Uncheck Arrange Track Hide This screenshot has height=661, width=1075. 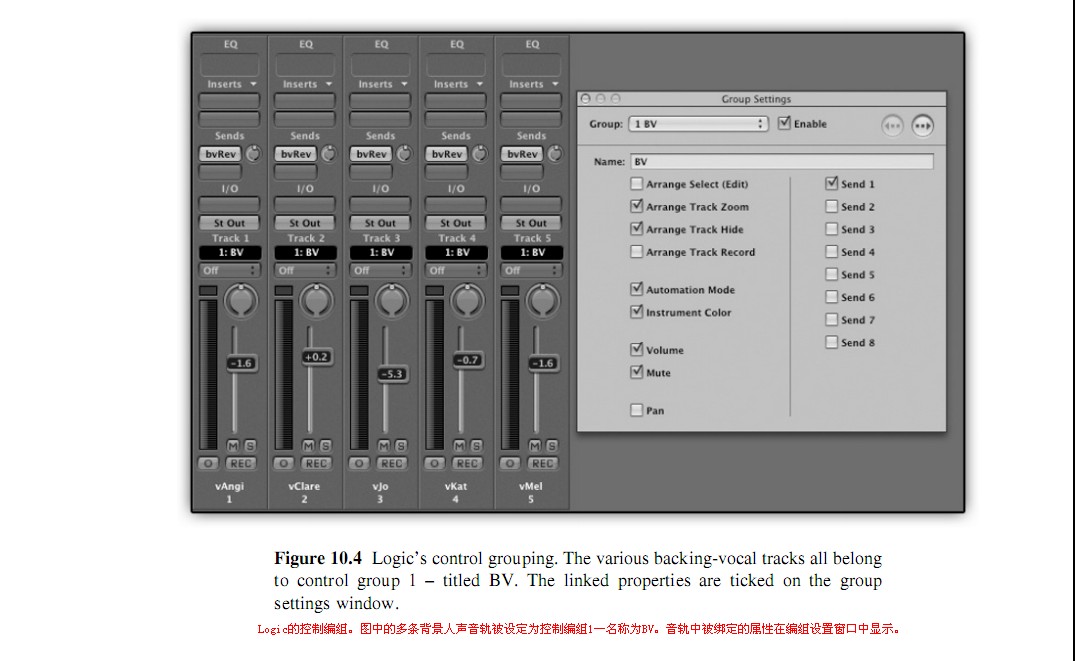coord(636,228)
